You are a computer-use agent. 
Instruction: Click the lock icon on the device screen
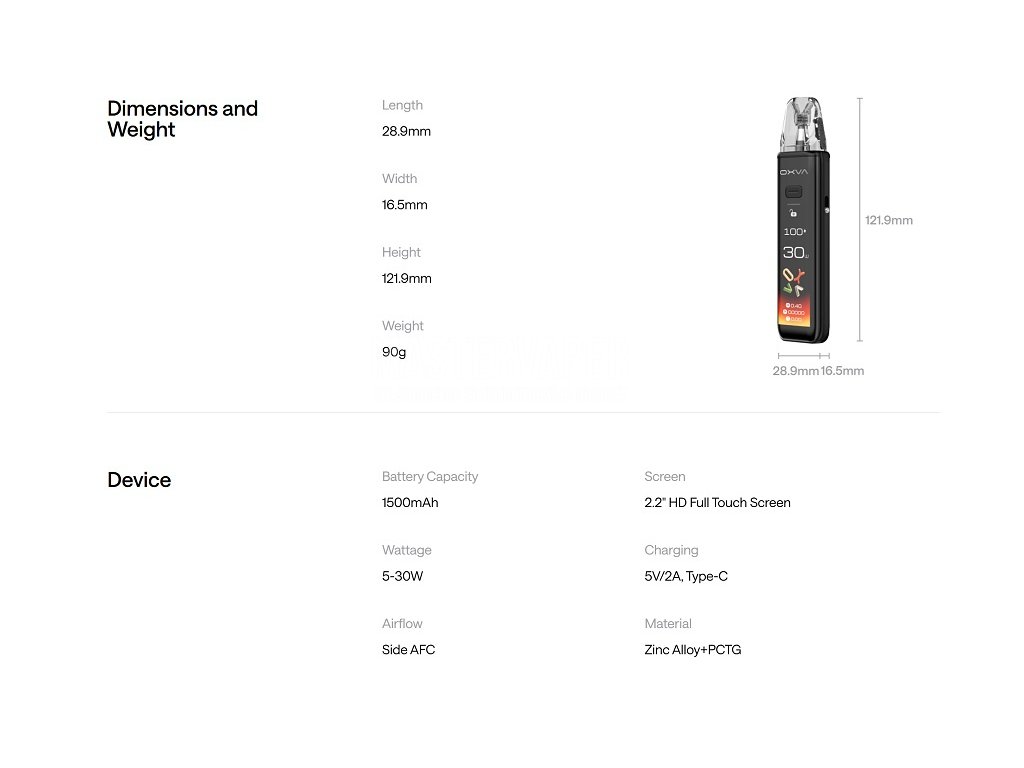tap(794, 212)
